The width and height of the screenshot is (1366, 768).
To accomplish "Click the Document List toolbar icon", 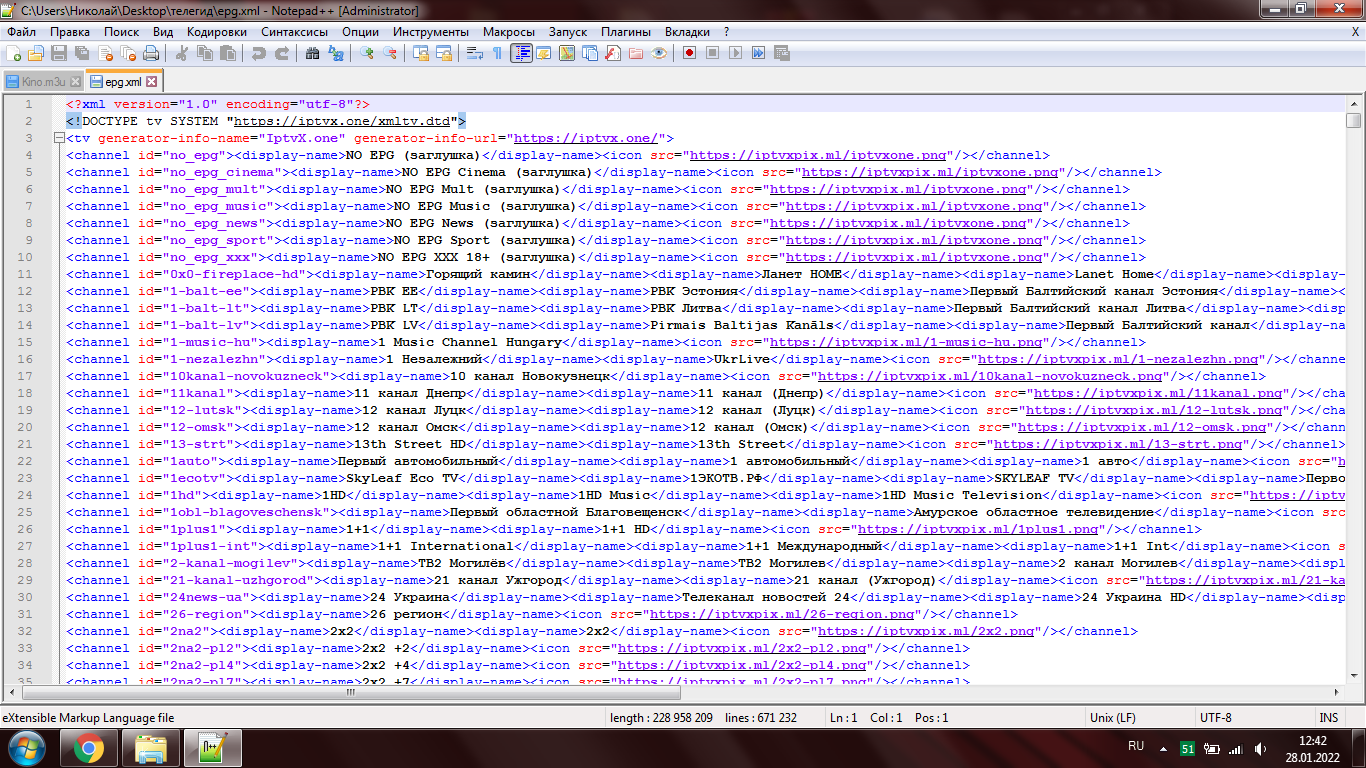I will (x=590, y=53).
